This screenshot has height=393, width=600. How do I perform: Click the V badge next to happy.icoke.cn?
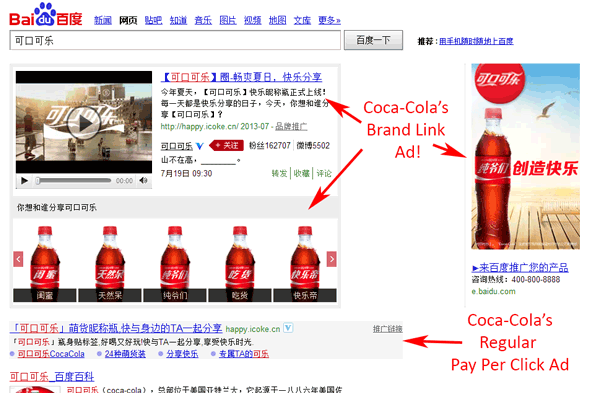288,328
